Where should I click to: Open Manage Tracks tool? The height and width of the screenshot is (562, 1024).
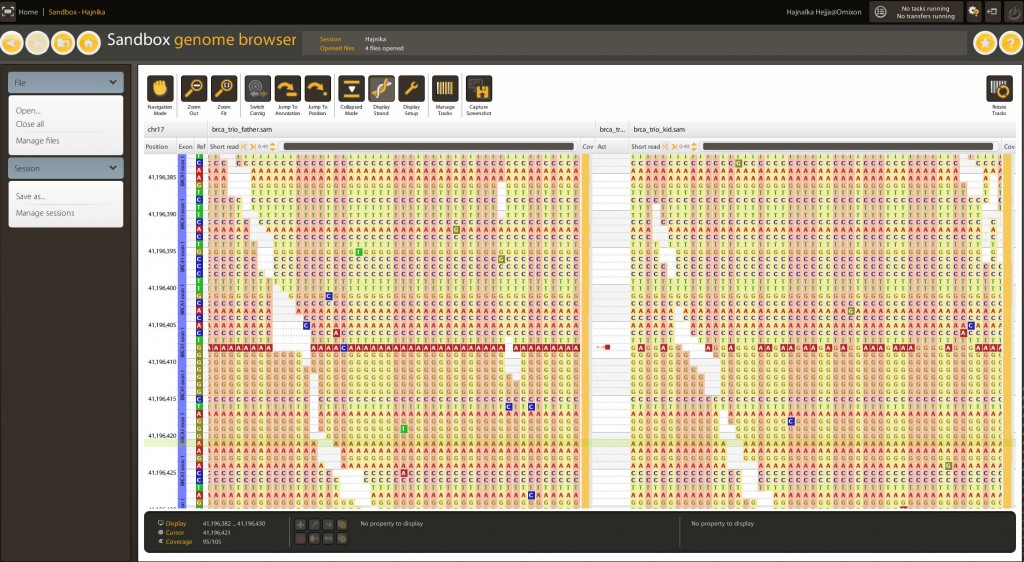(445, 89)
